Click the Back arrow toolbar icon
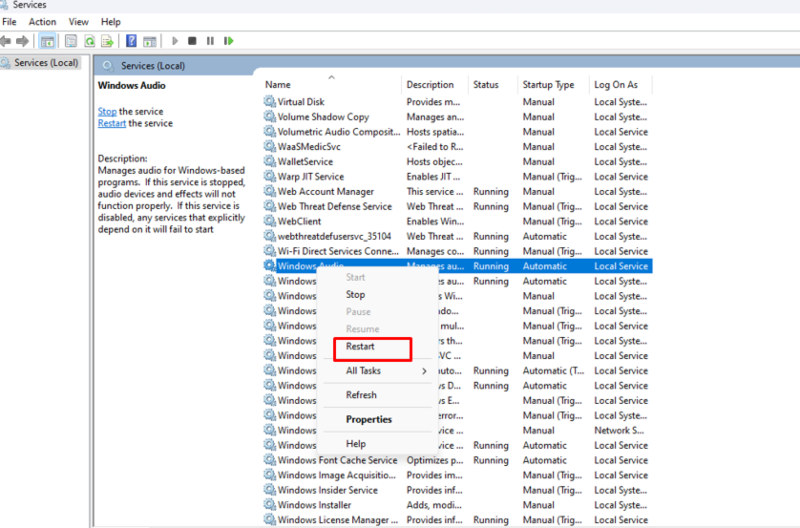This screenshot has height=528, width=800. (x=6, y=41)
